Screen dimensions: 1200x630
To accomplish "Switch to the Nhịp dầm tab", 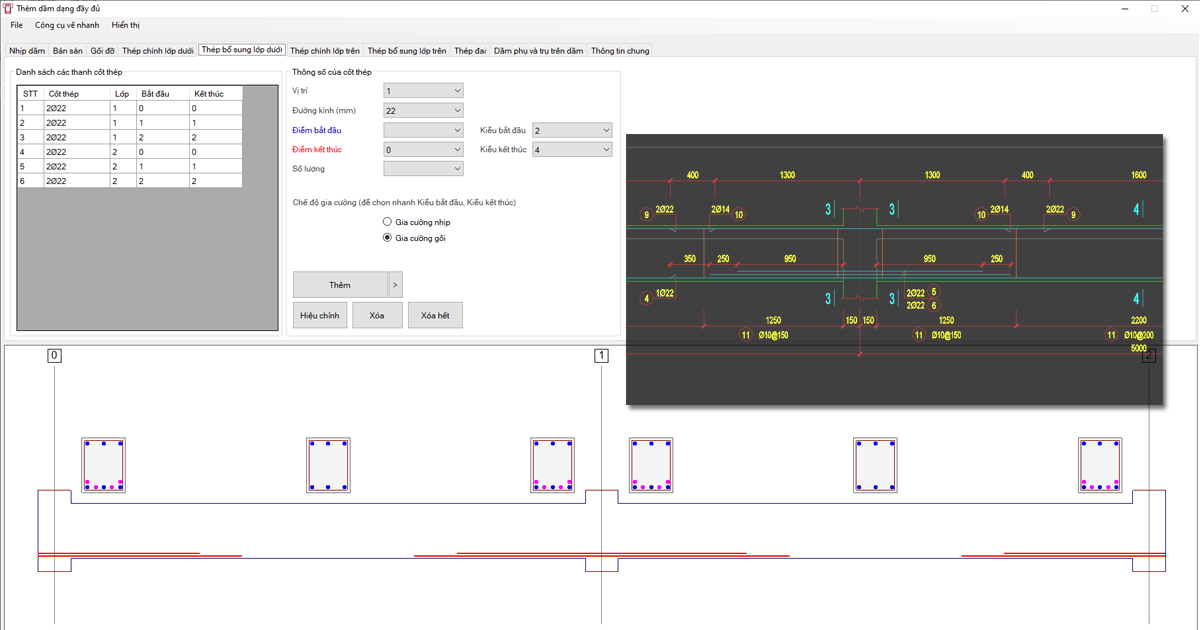I will 27,50.
